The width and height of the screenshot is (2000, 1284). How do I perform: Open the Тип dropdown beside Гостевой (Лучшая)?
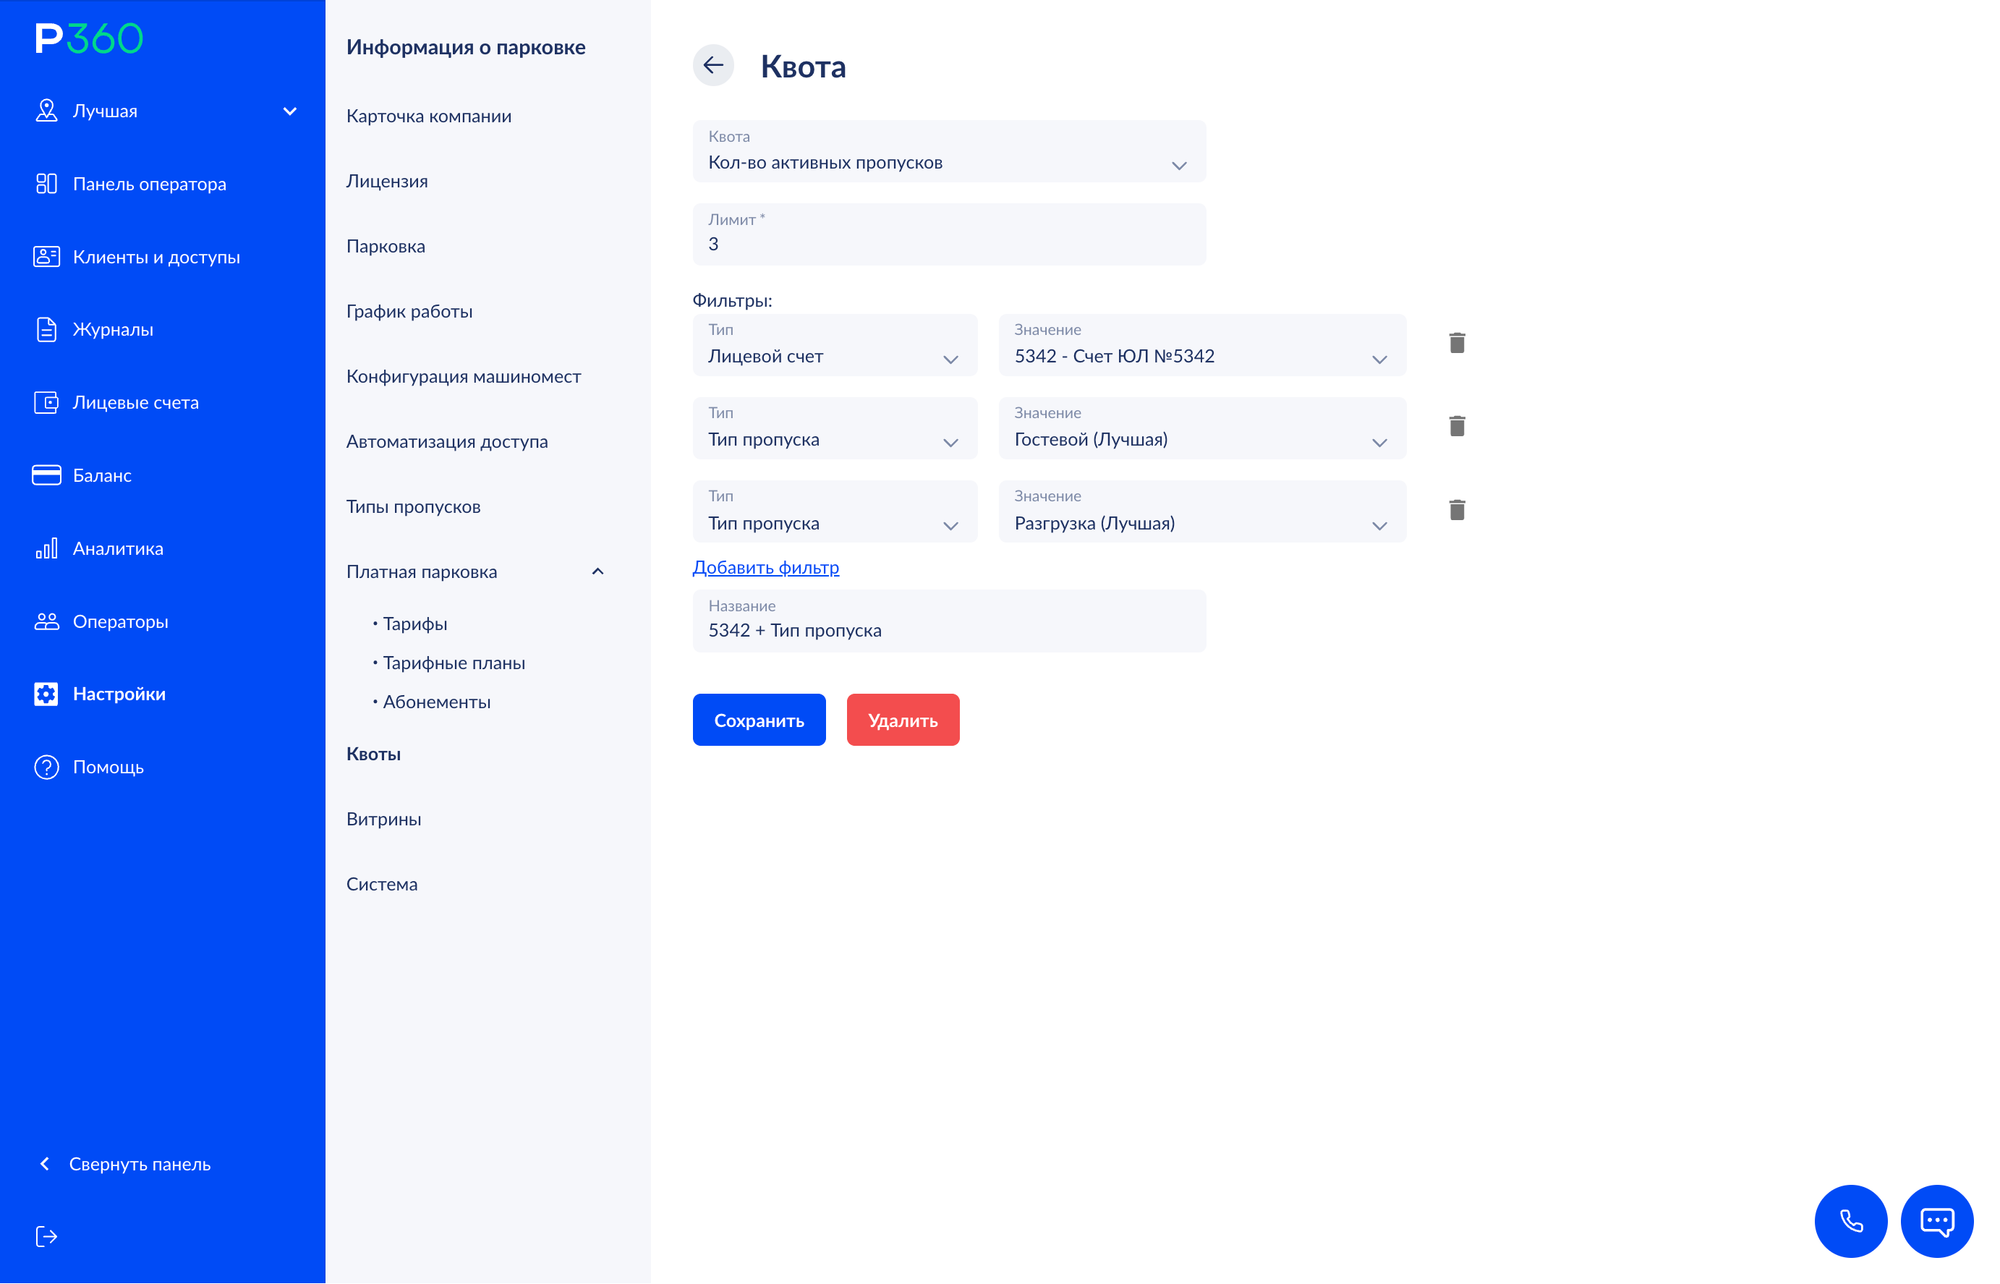tap(835, 428)
